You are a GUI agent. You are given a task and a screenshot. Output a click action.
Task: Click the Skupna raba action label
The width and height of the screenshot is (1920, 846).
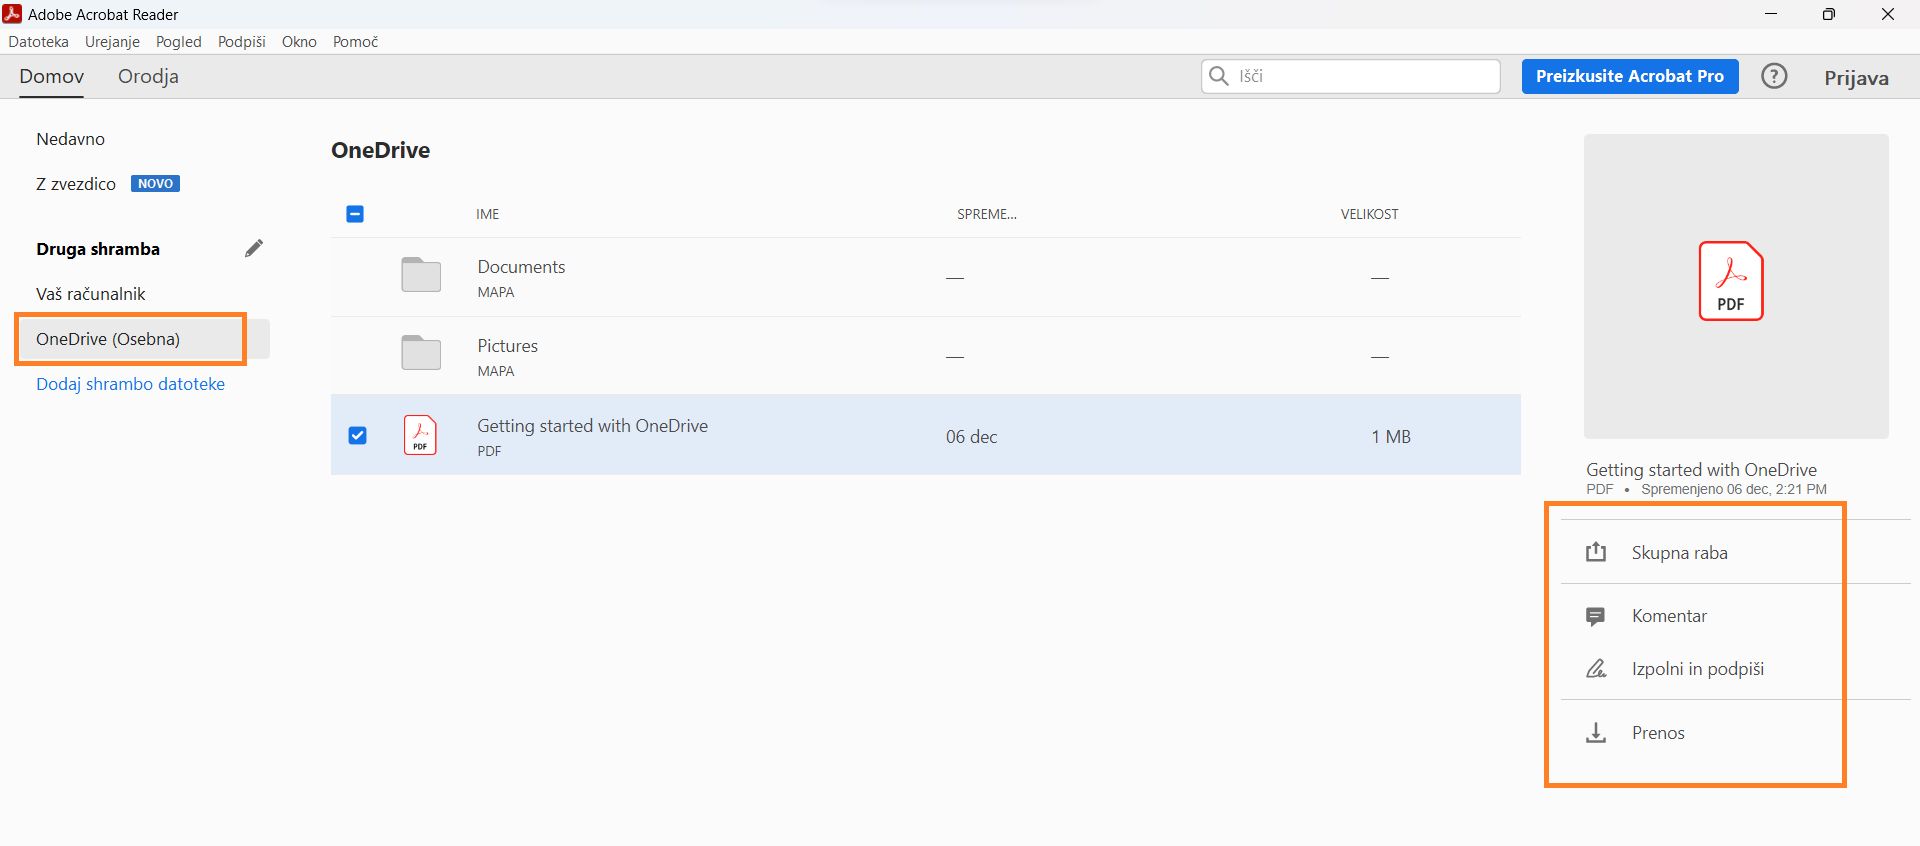click(x=1680, y=553)
